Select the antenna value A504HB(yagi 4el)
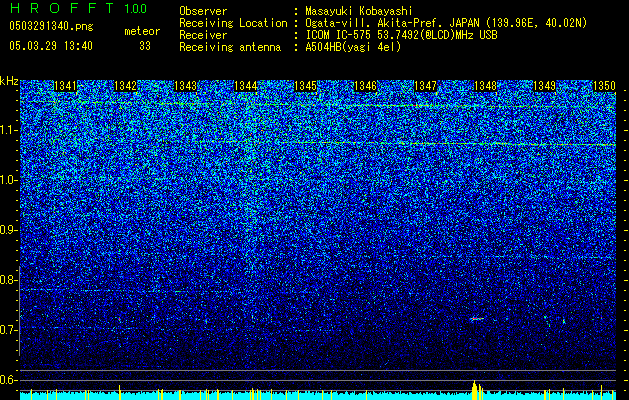Viewport: 629px width, 400px height. pyautogui.click(x=353, y=47)
